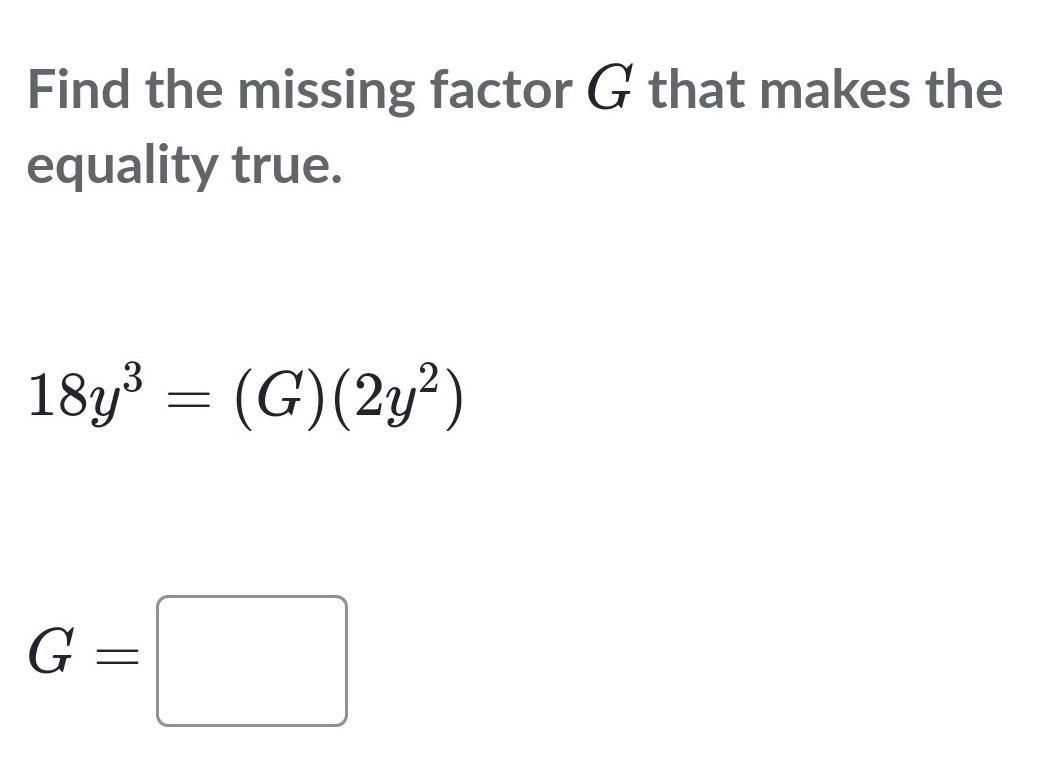Click the first word "the" after "Find"
Screen dimensions: 1037x783
(x=185, y=89)
